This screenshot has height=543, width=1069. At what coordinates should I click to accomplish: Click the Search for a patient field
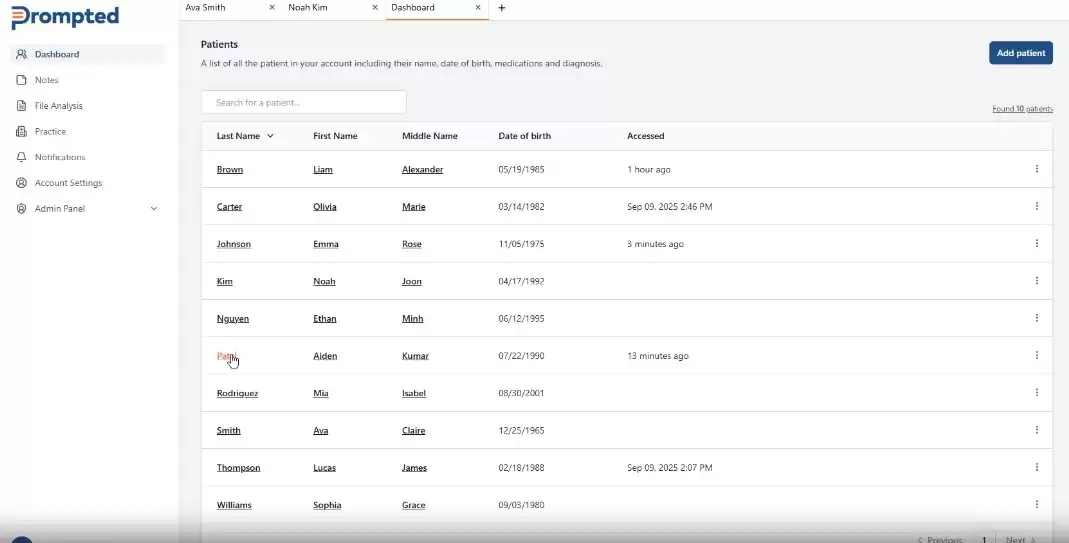(x=303, y=102)
